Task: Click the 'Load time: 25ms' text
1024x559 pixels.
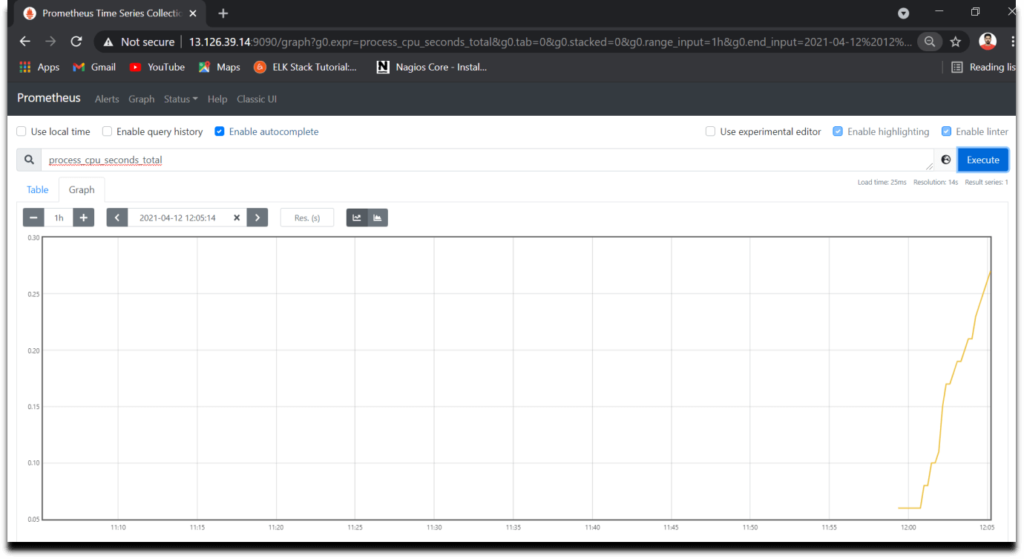Action: (x=882, y=182)
